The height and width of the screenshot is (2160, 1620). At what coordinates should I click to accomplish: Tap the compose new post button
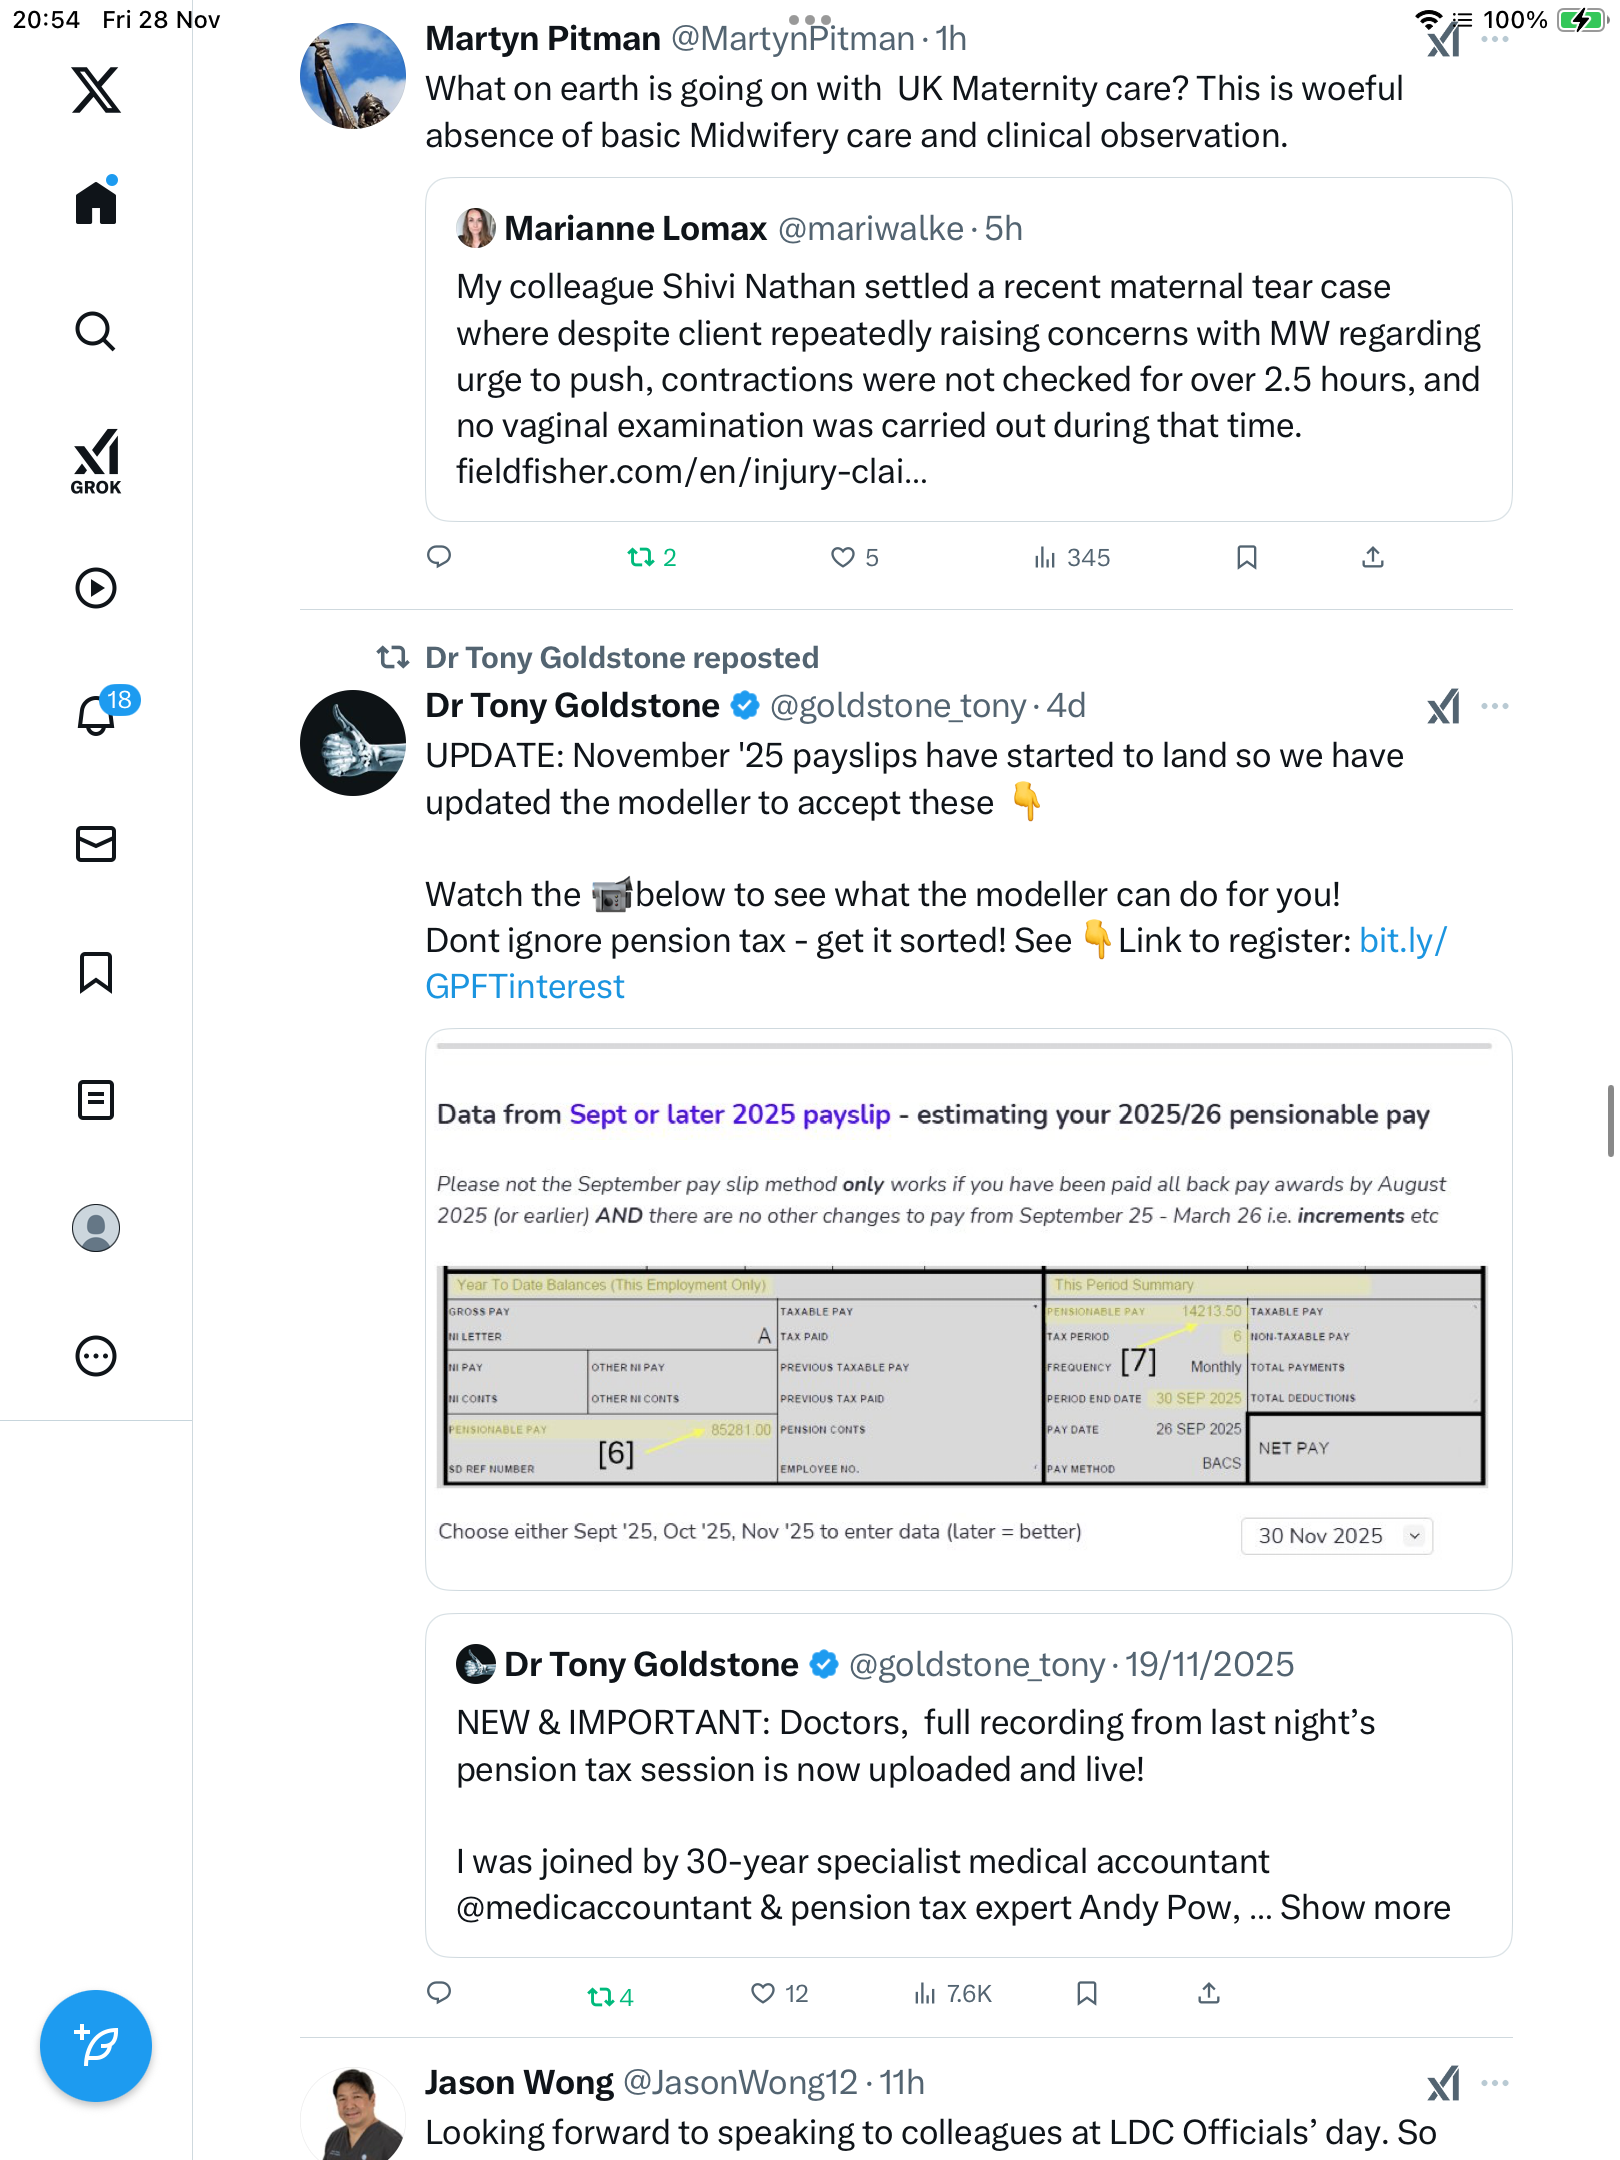[x=96, y=2046]
